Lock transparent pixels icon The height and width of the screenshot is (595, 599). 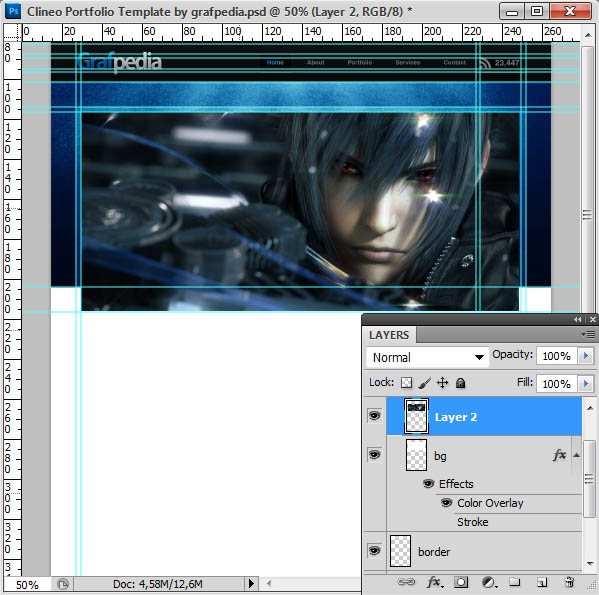tap(406, 383)
